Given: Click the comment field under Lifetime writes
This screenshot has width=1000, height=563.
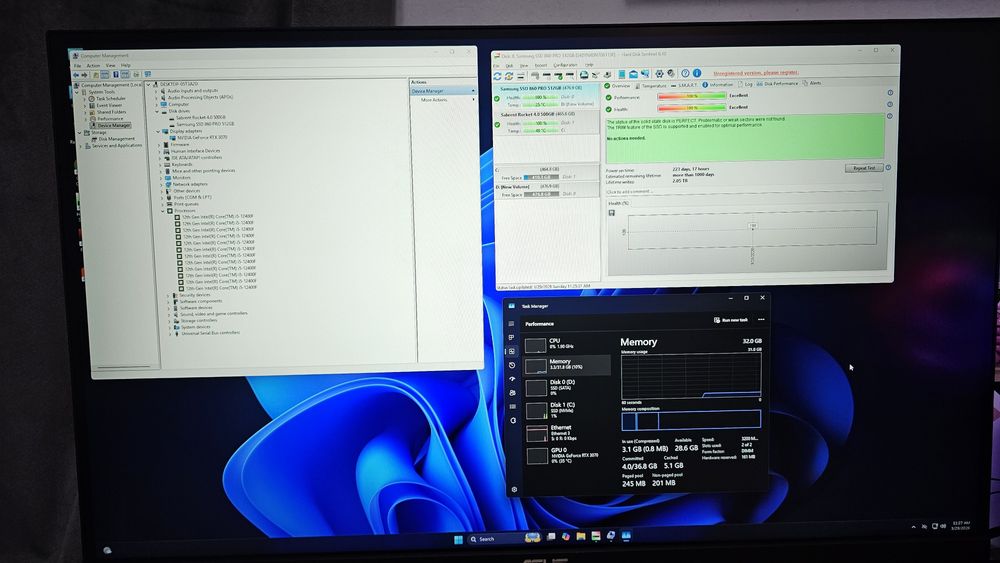Looking at the screenshot, I should coord(743,191).
